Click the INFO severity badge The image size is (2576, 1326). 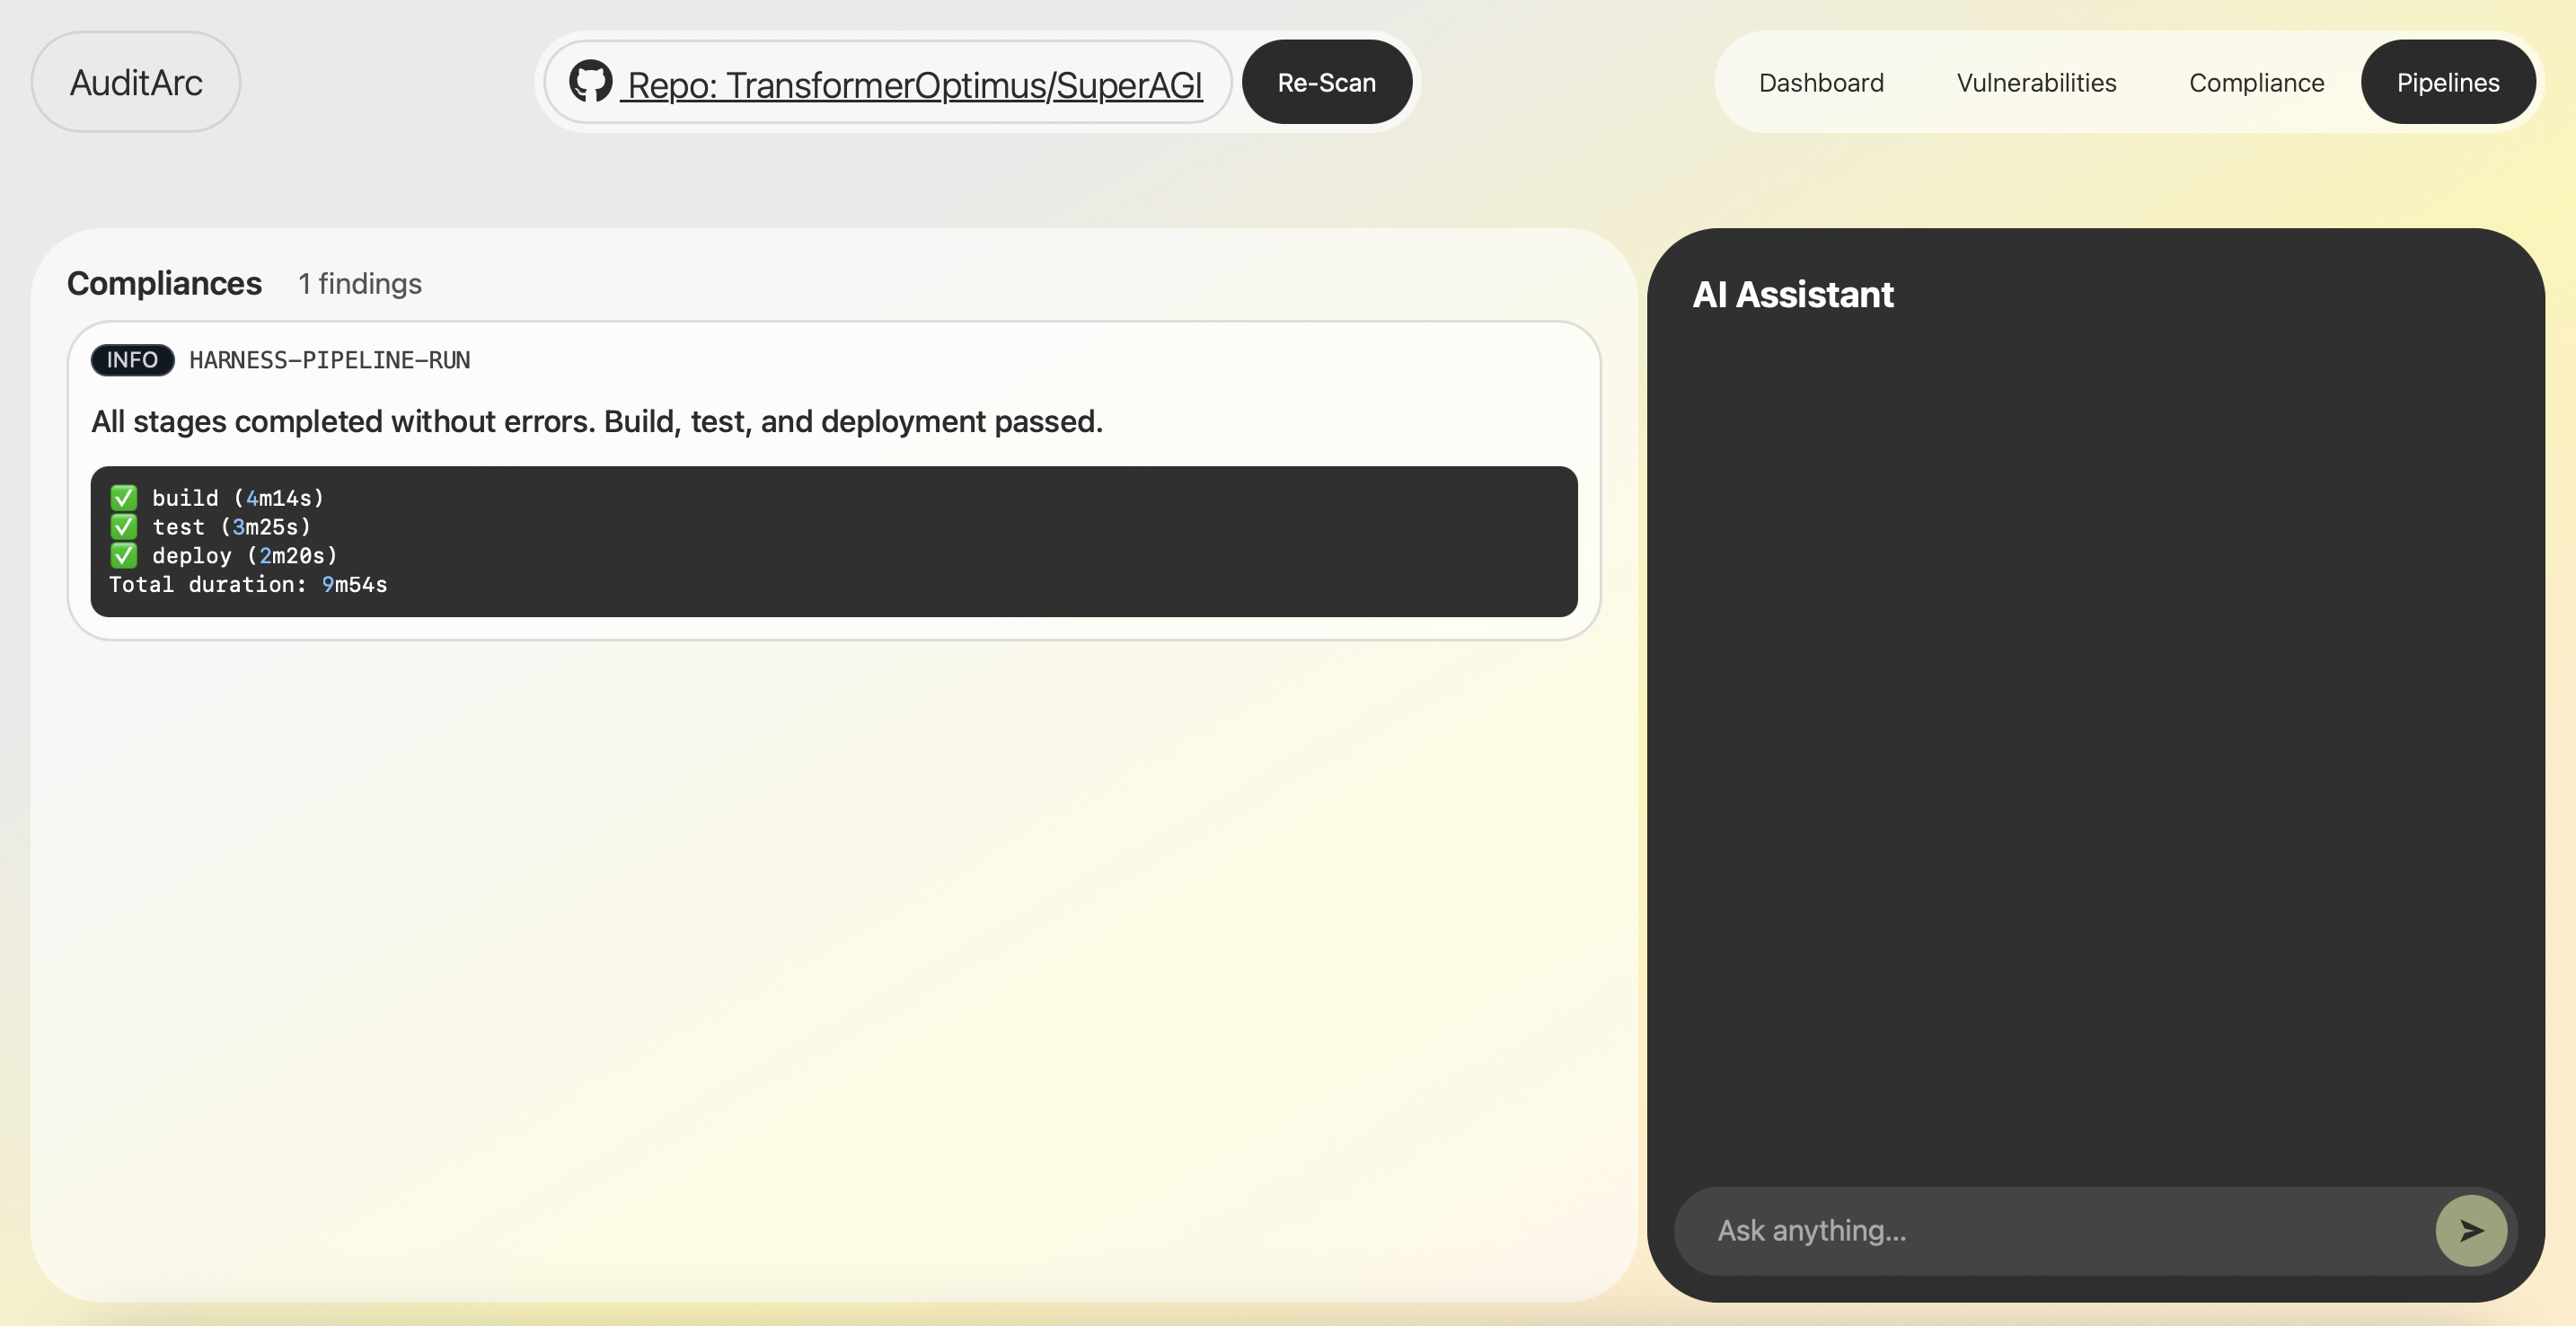coord(132,360)
